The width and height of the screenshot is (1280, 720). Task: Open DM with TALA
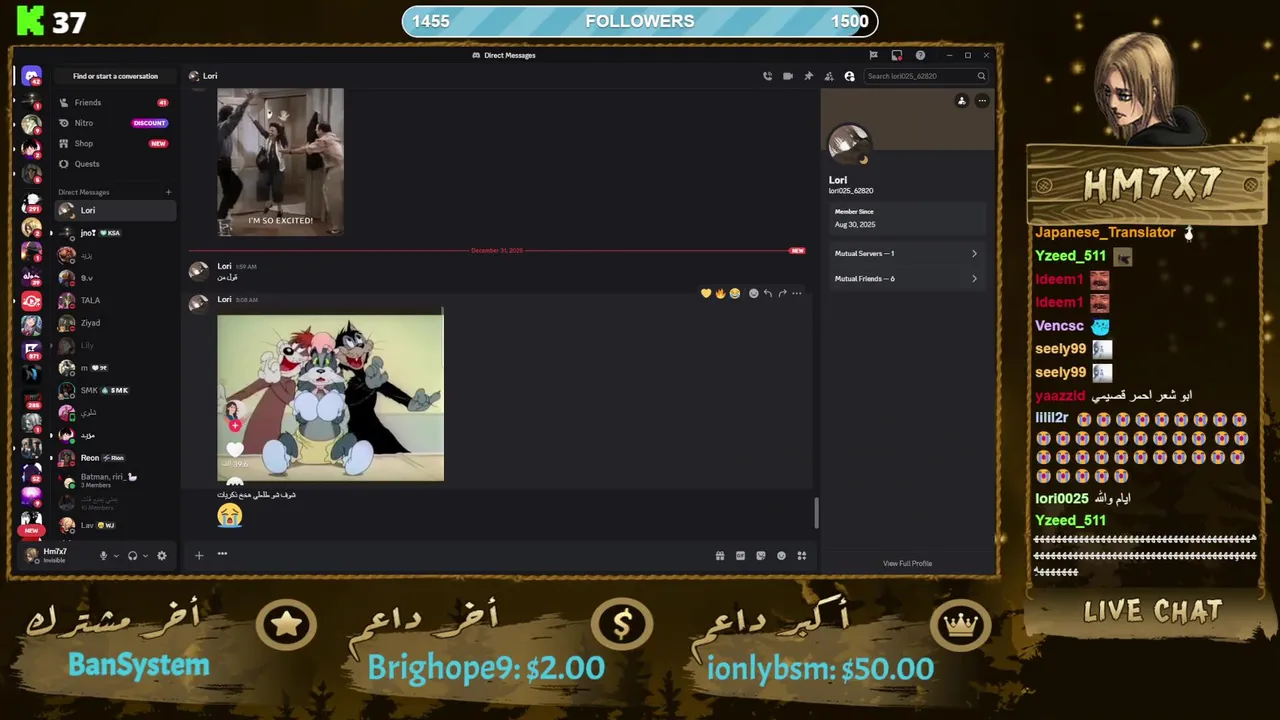coord(114,300)
